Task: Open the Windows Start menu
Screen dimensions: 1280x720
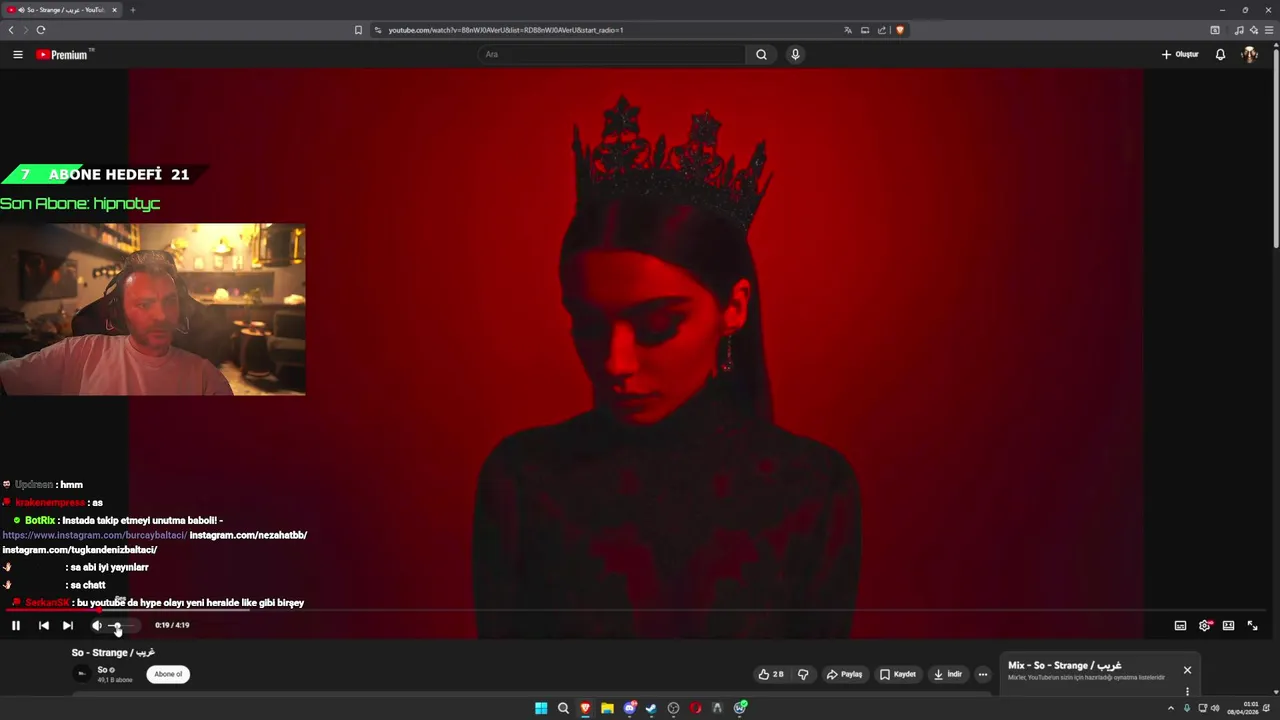Action: coord(541,708)
